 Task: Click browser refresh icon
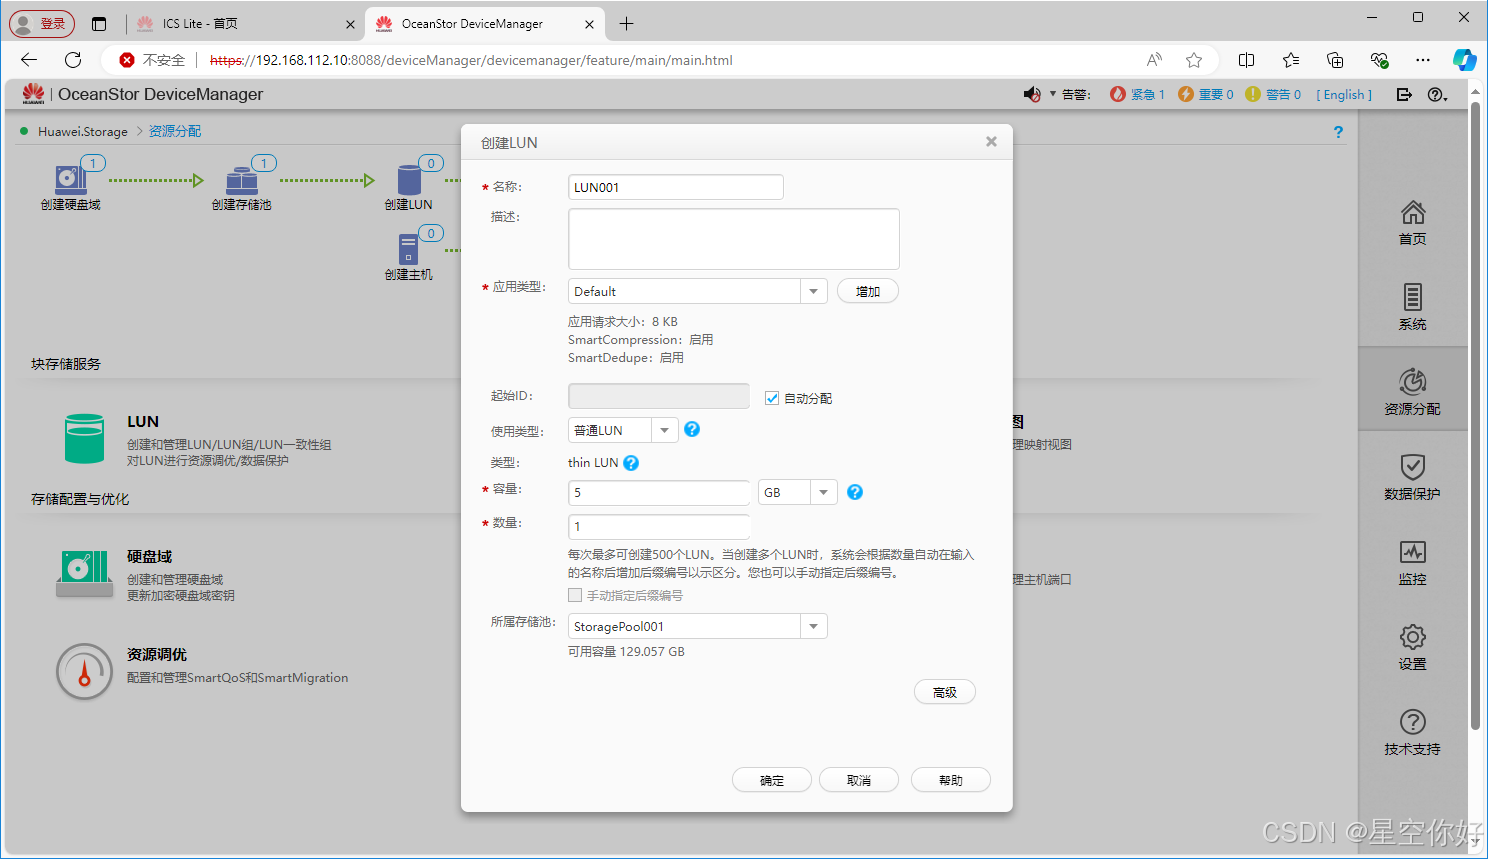pos(73,60)
